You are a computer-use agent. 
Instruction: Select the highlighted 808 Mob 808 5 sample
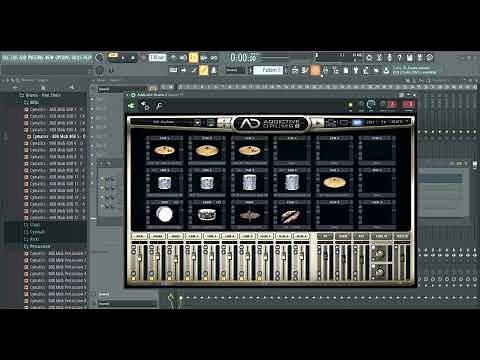click(56, 136)
